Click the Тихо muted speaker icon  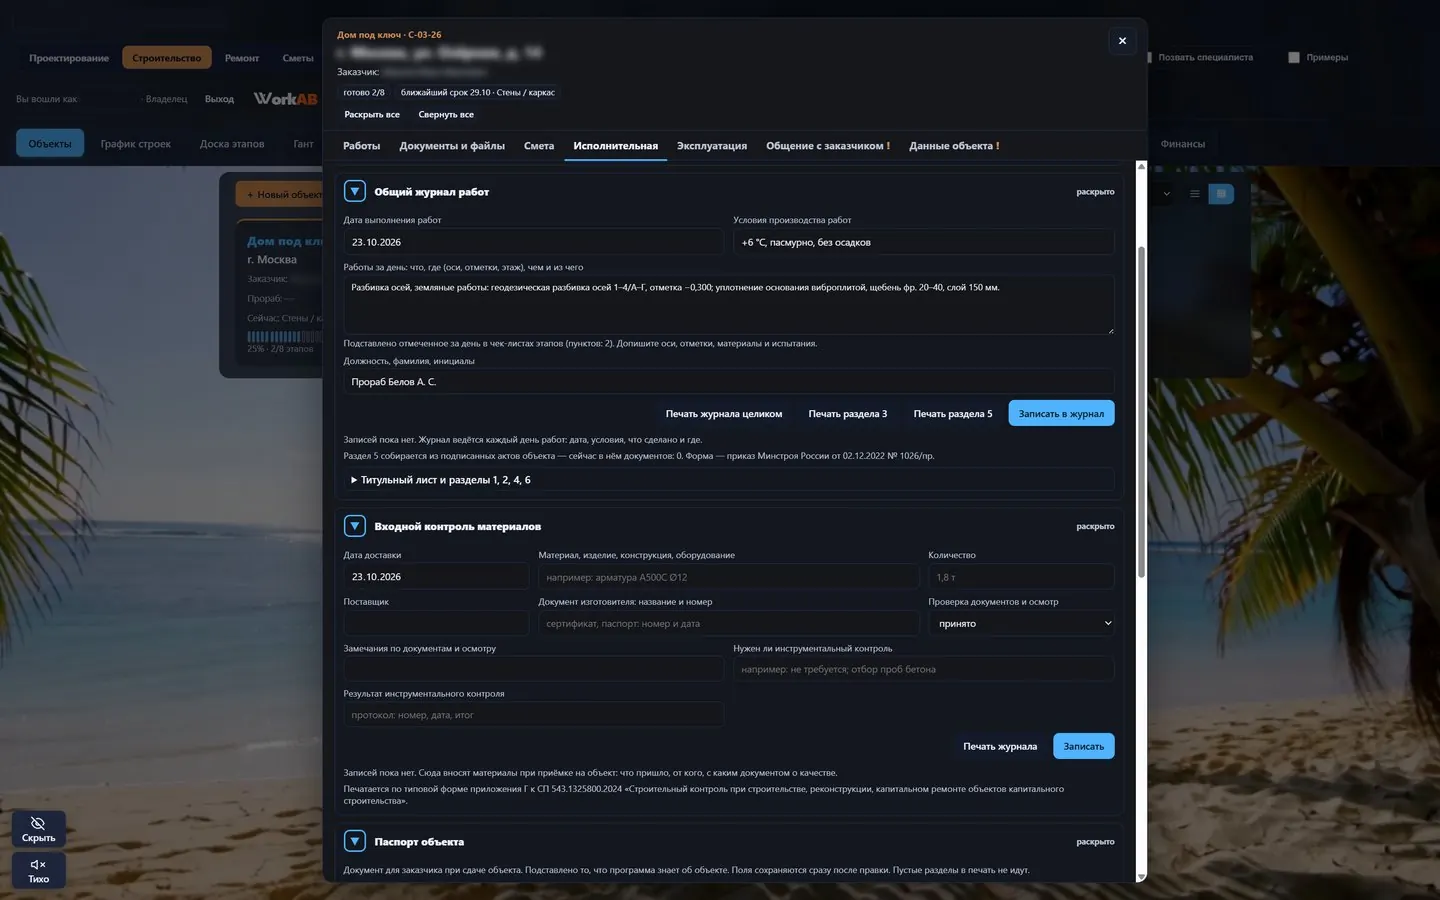coord(38,870)
